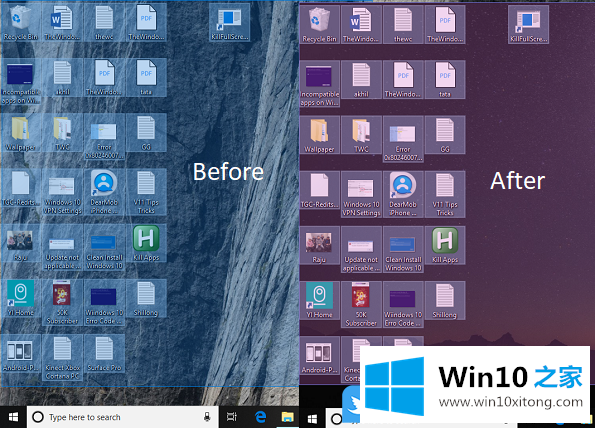Select the Wallpaper folder on the Before desktop
The image size is (595, 428).
20,132
